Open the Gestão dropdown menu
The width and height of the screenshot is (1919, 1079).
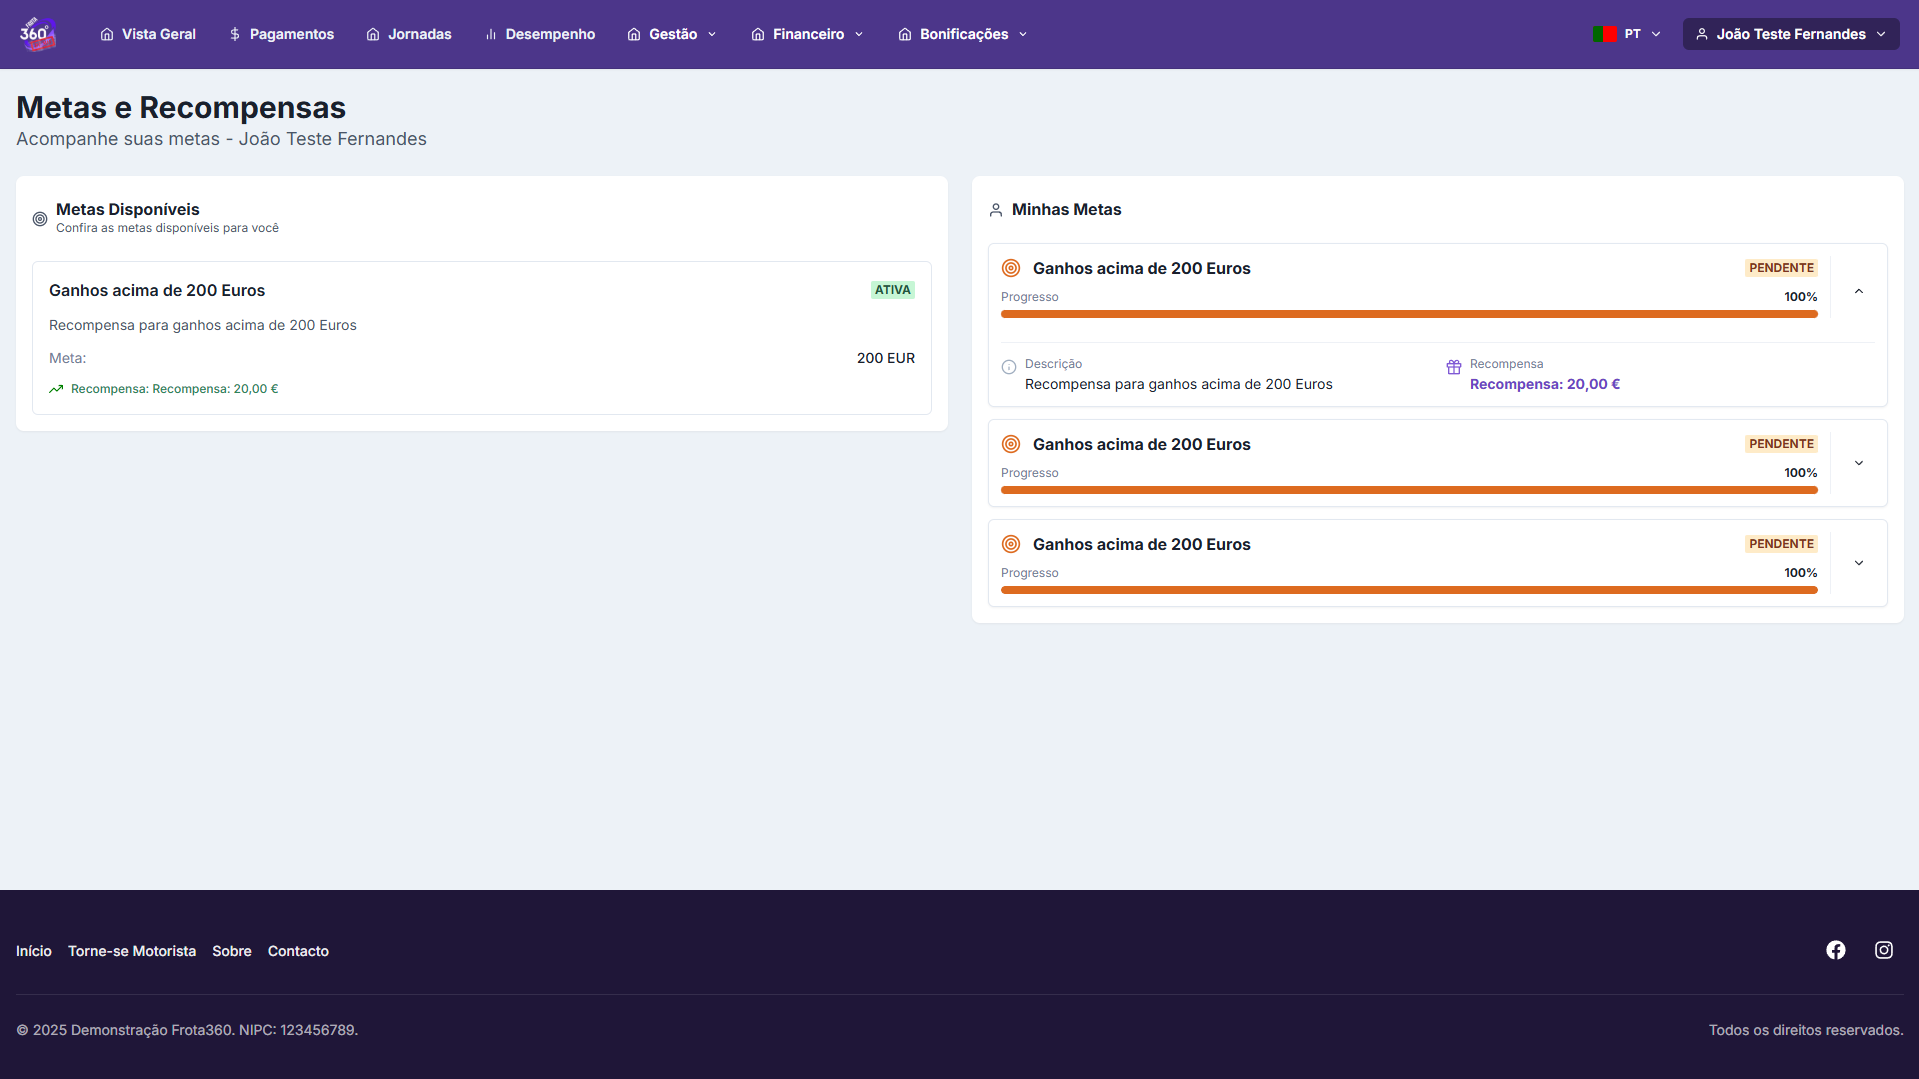(672, 34)
